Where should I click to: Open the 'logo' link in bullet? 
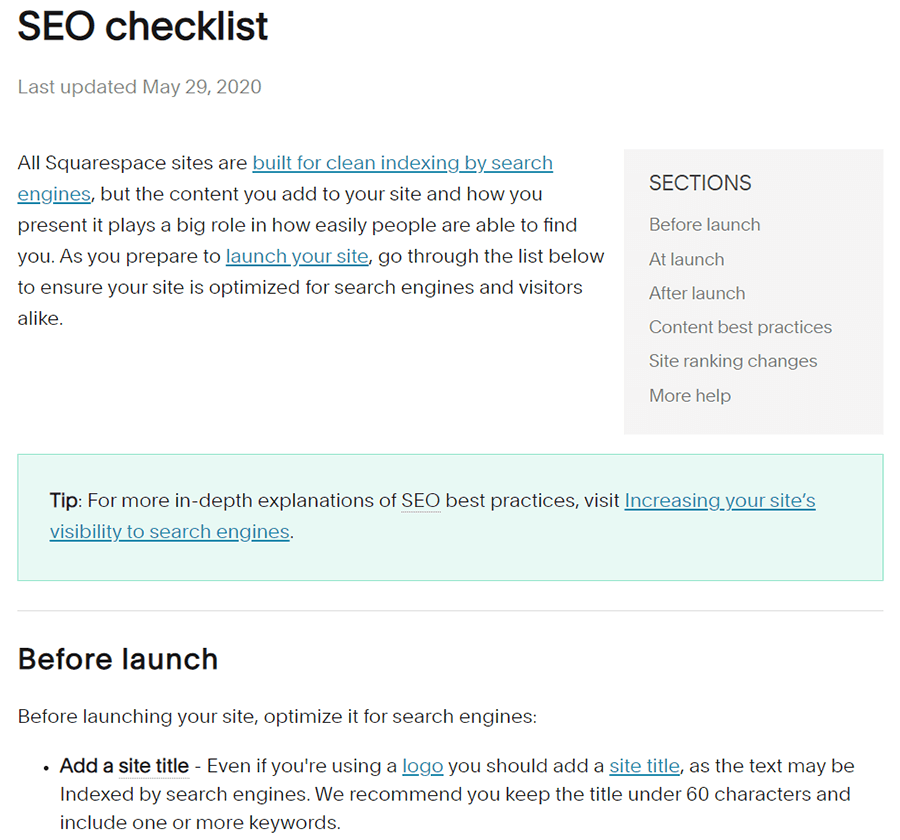tap(422, 767)
